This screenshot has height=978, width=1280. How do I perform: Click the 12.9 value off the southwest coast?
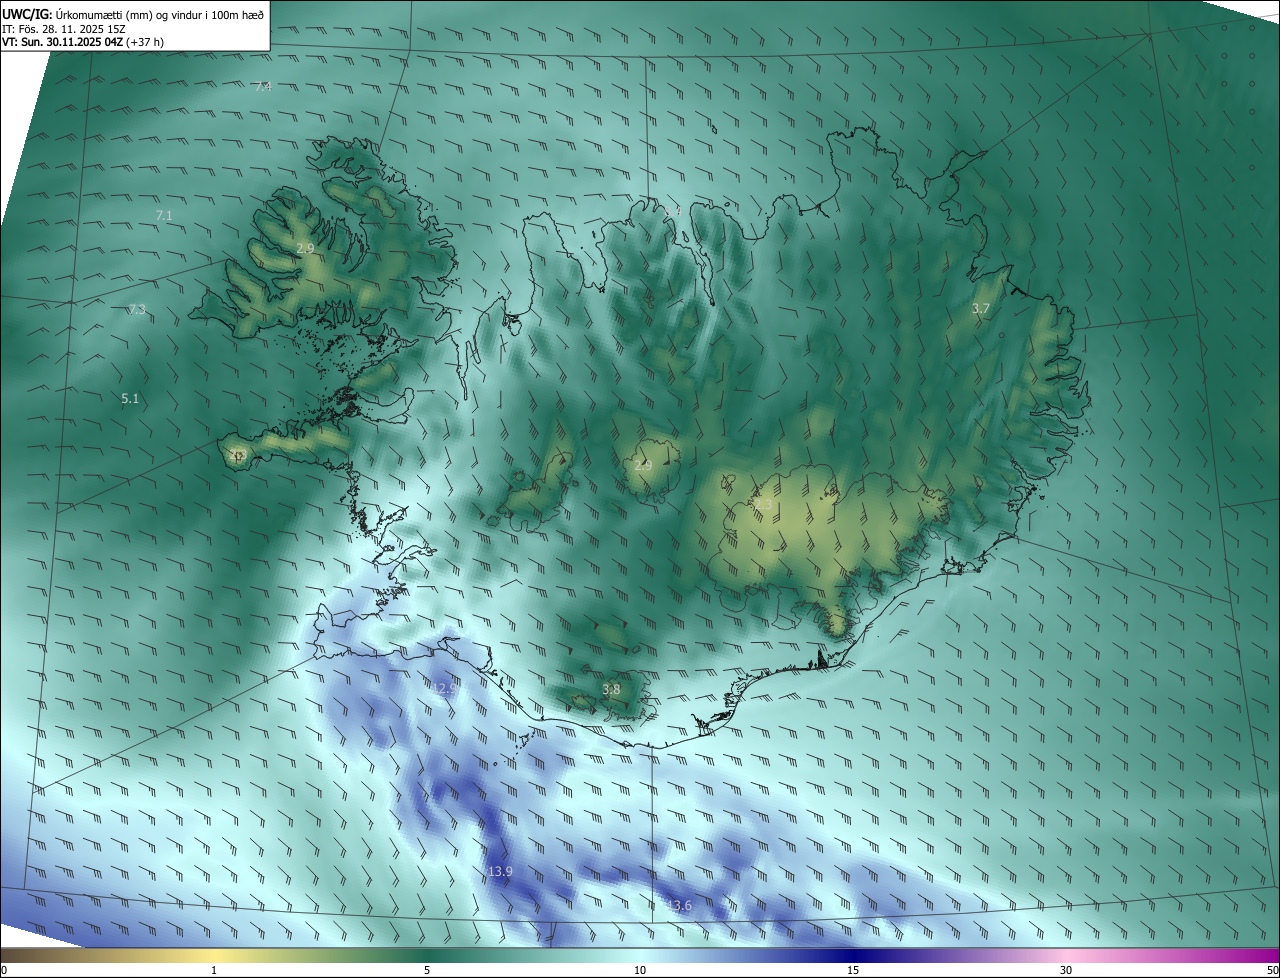(445, 689)
